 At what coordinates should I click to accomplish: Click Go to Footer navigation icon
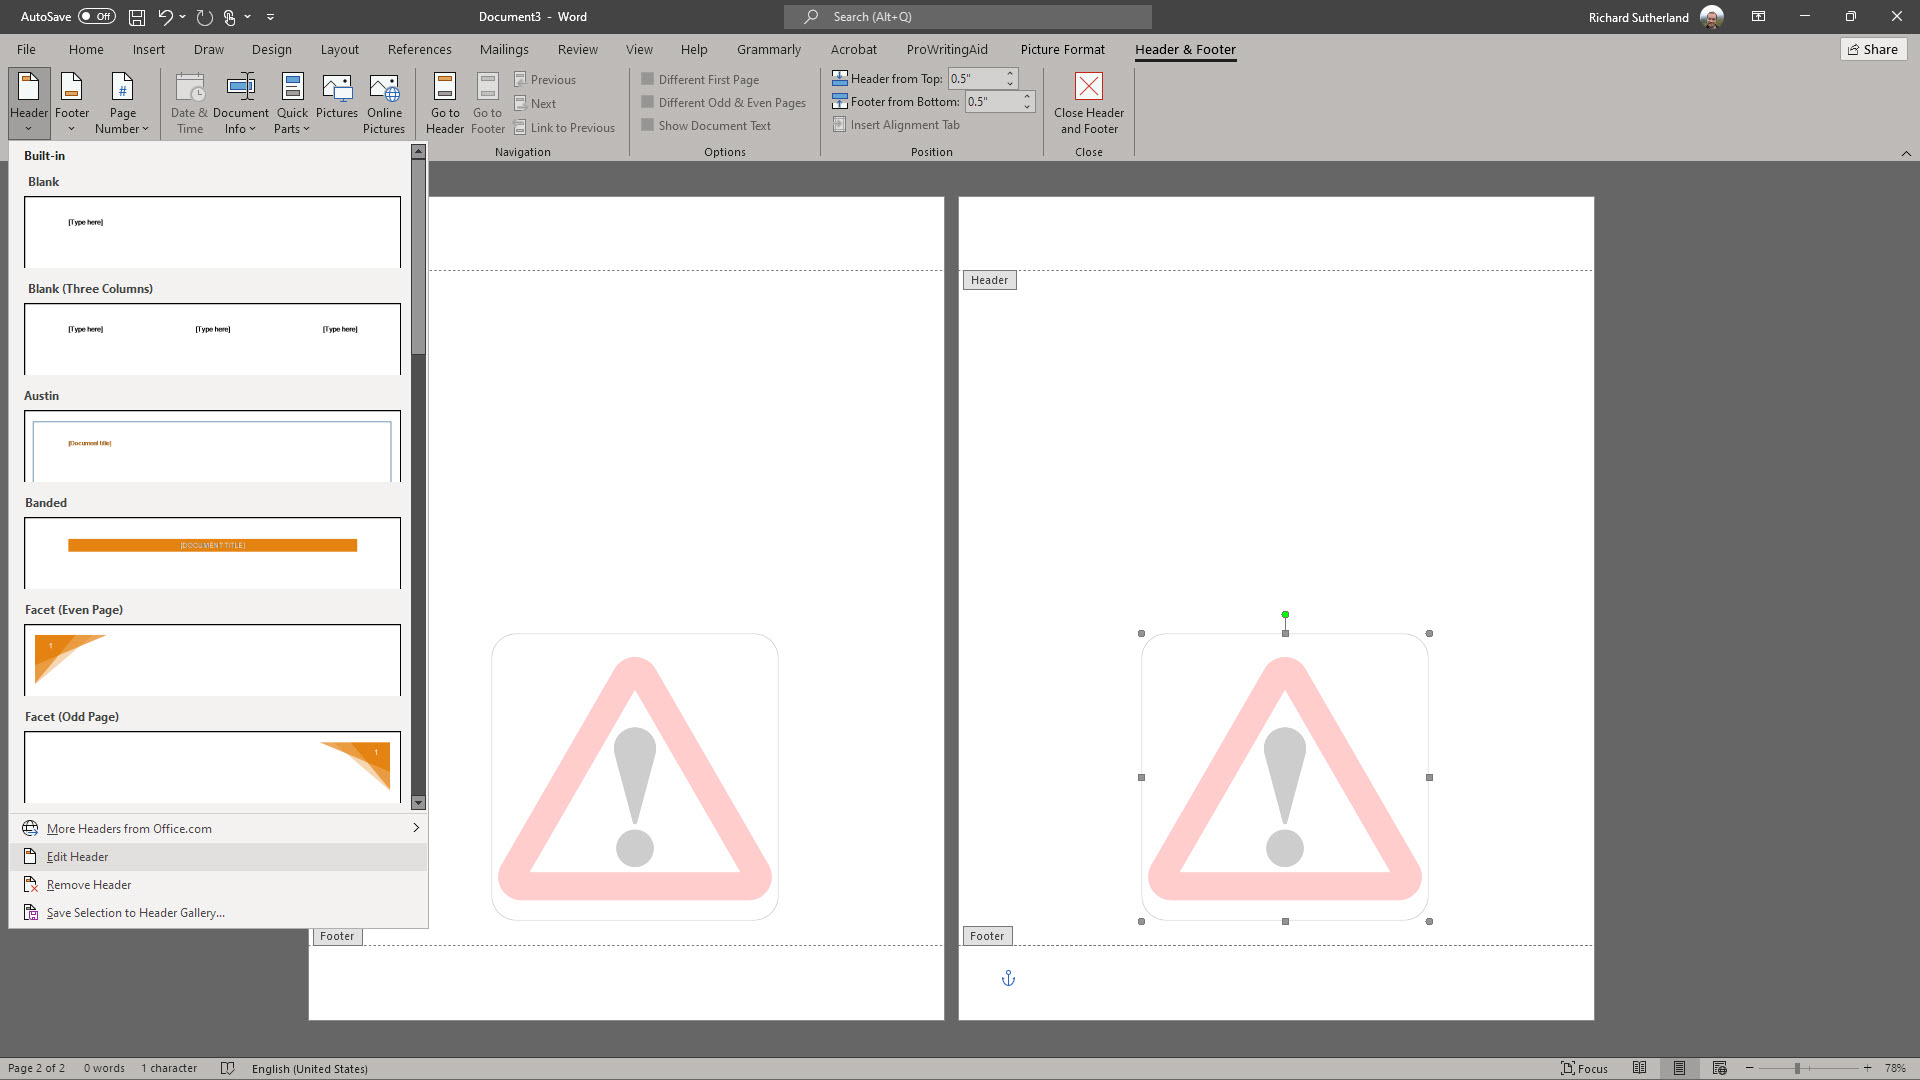(487, 103)
